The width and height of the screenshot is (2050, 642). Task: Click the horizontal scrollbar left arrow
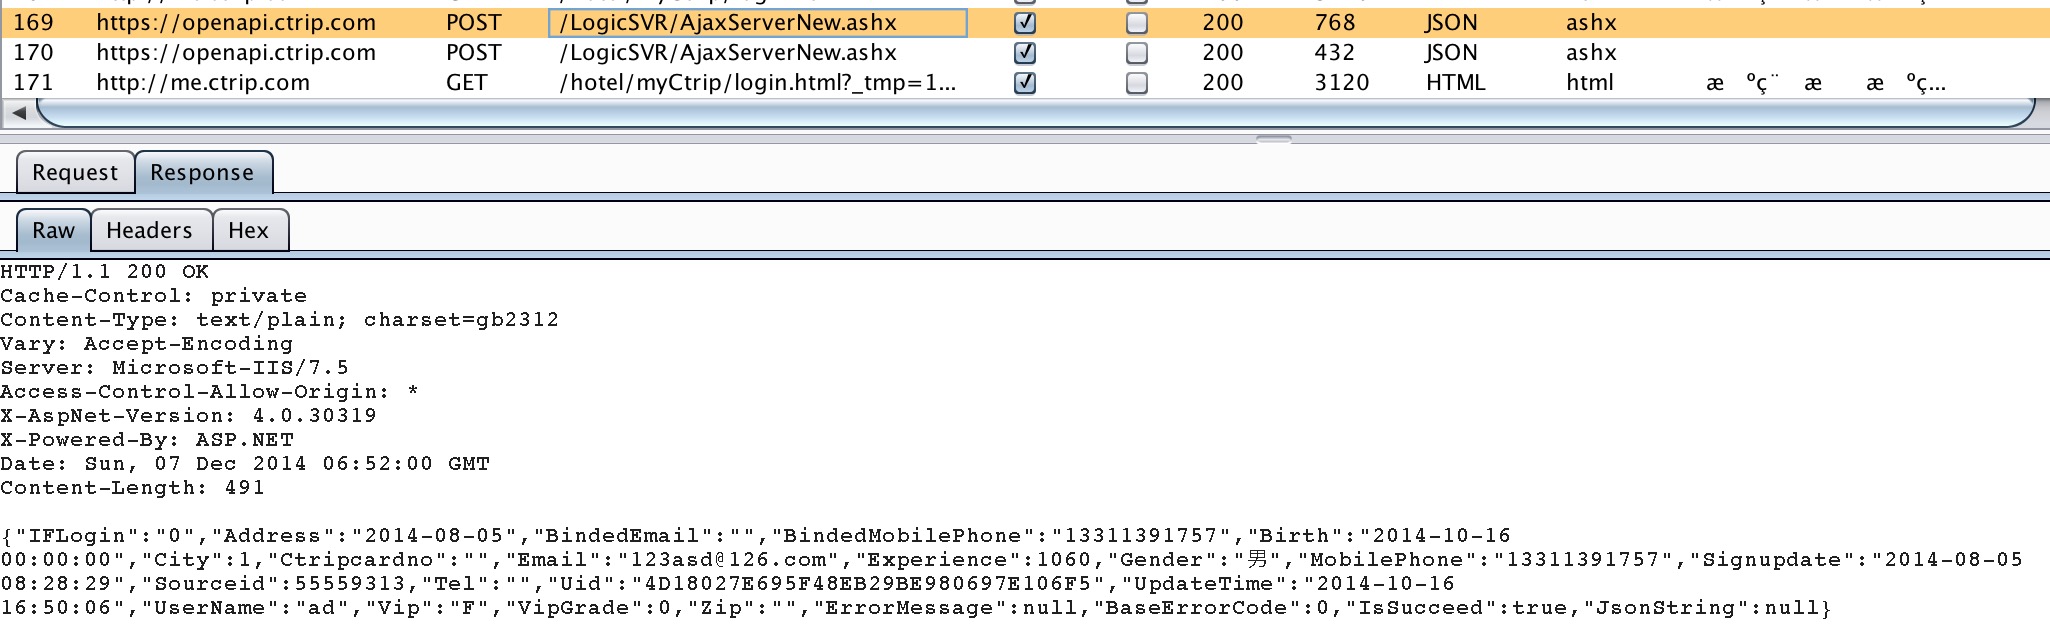tap(19, 113)
